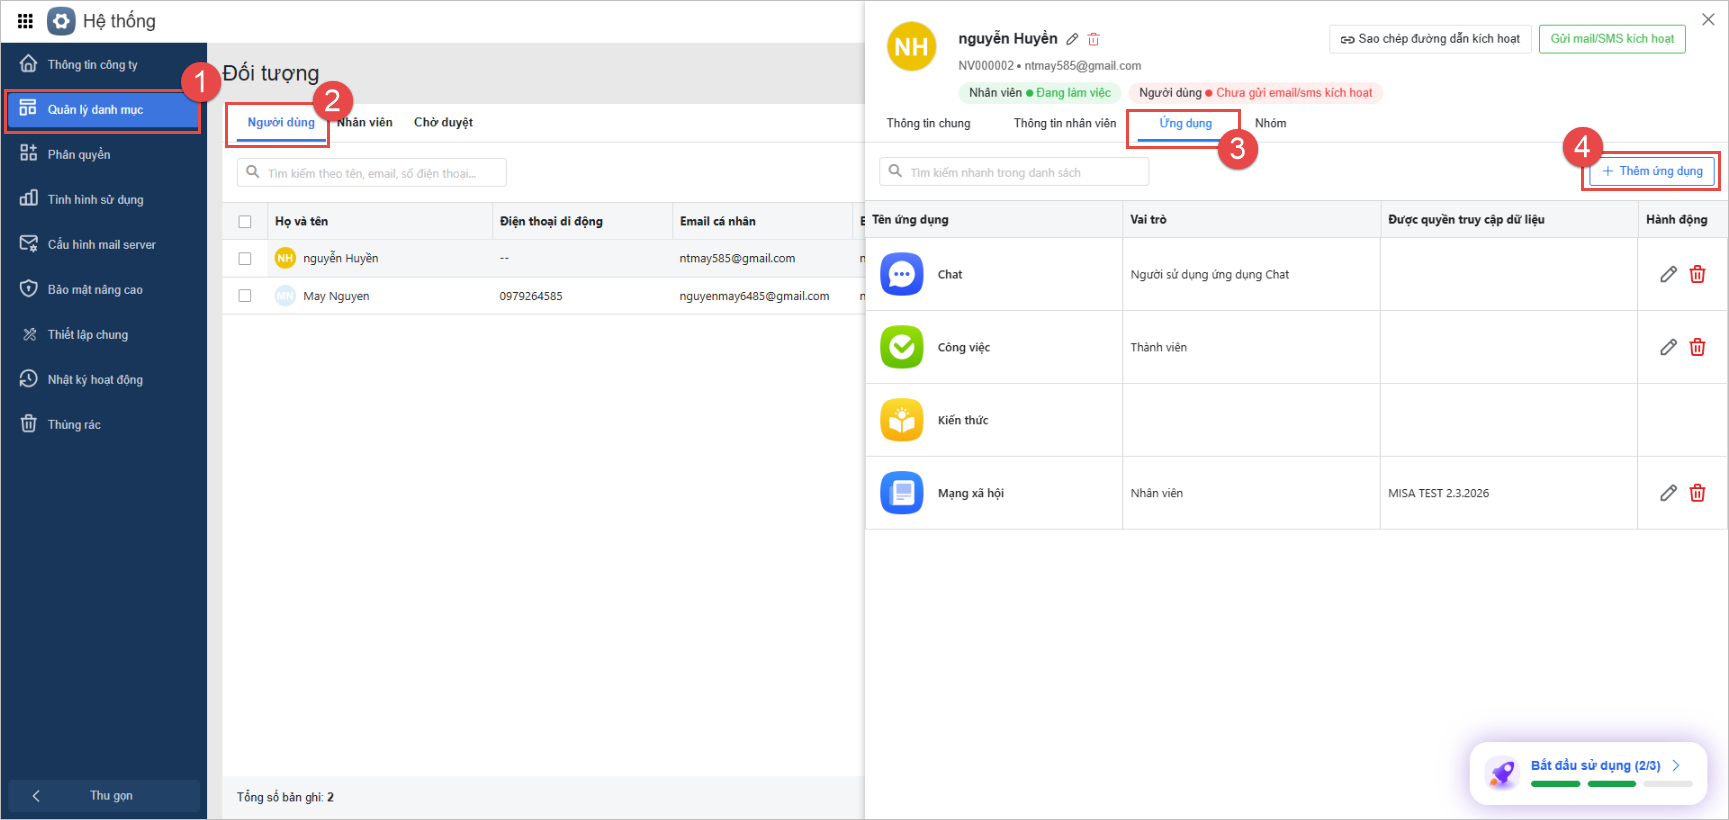Viewport: 1729px width, 820px height.
Task: Expand the Bắt đầu sử dụng panel arrow
Action: point(1676,765)
